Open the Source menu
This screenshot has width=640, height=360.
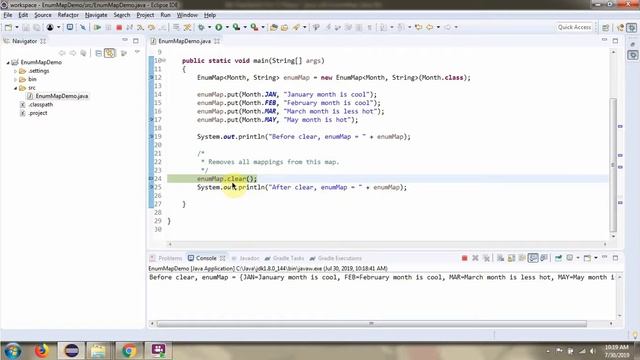coord(43,15)
